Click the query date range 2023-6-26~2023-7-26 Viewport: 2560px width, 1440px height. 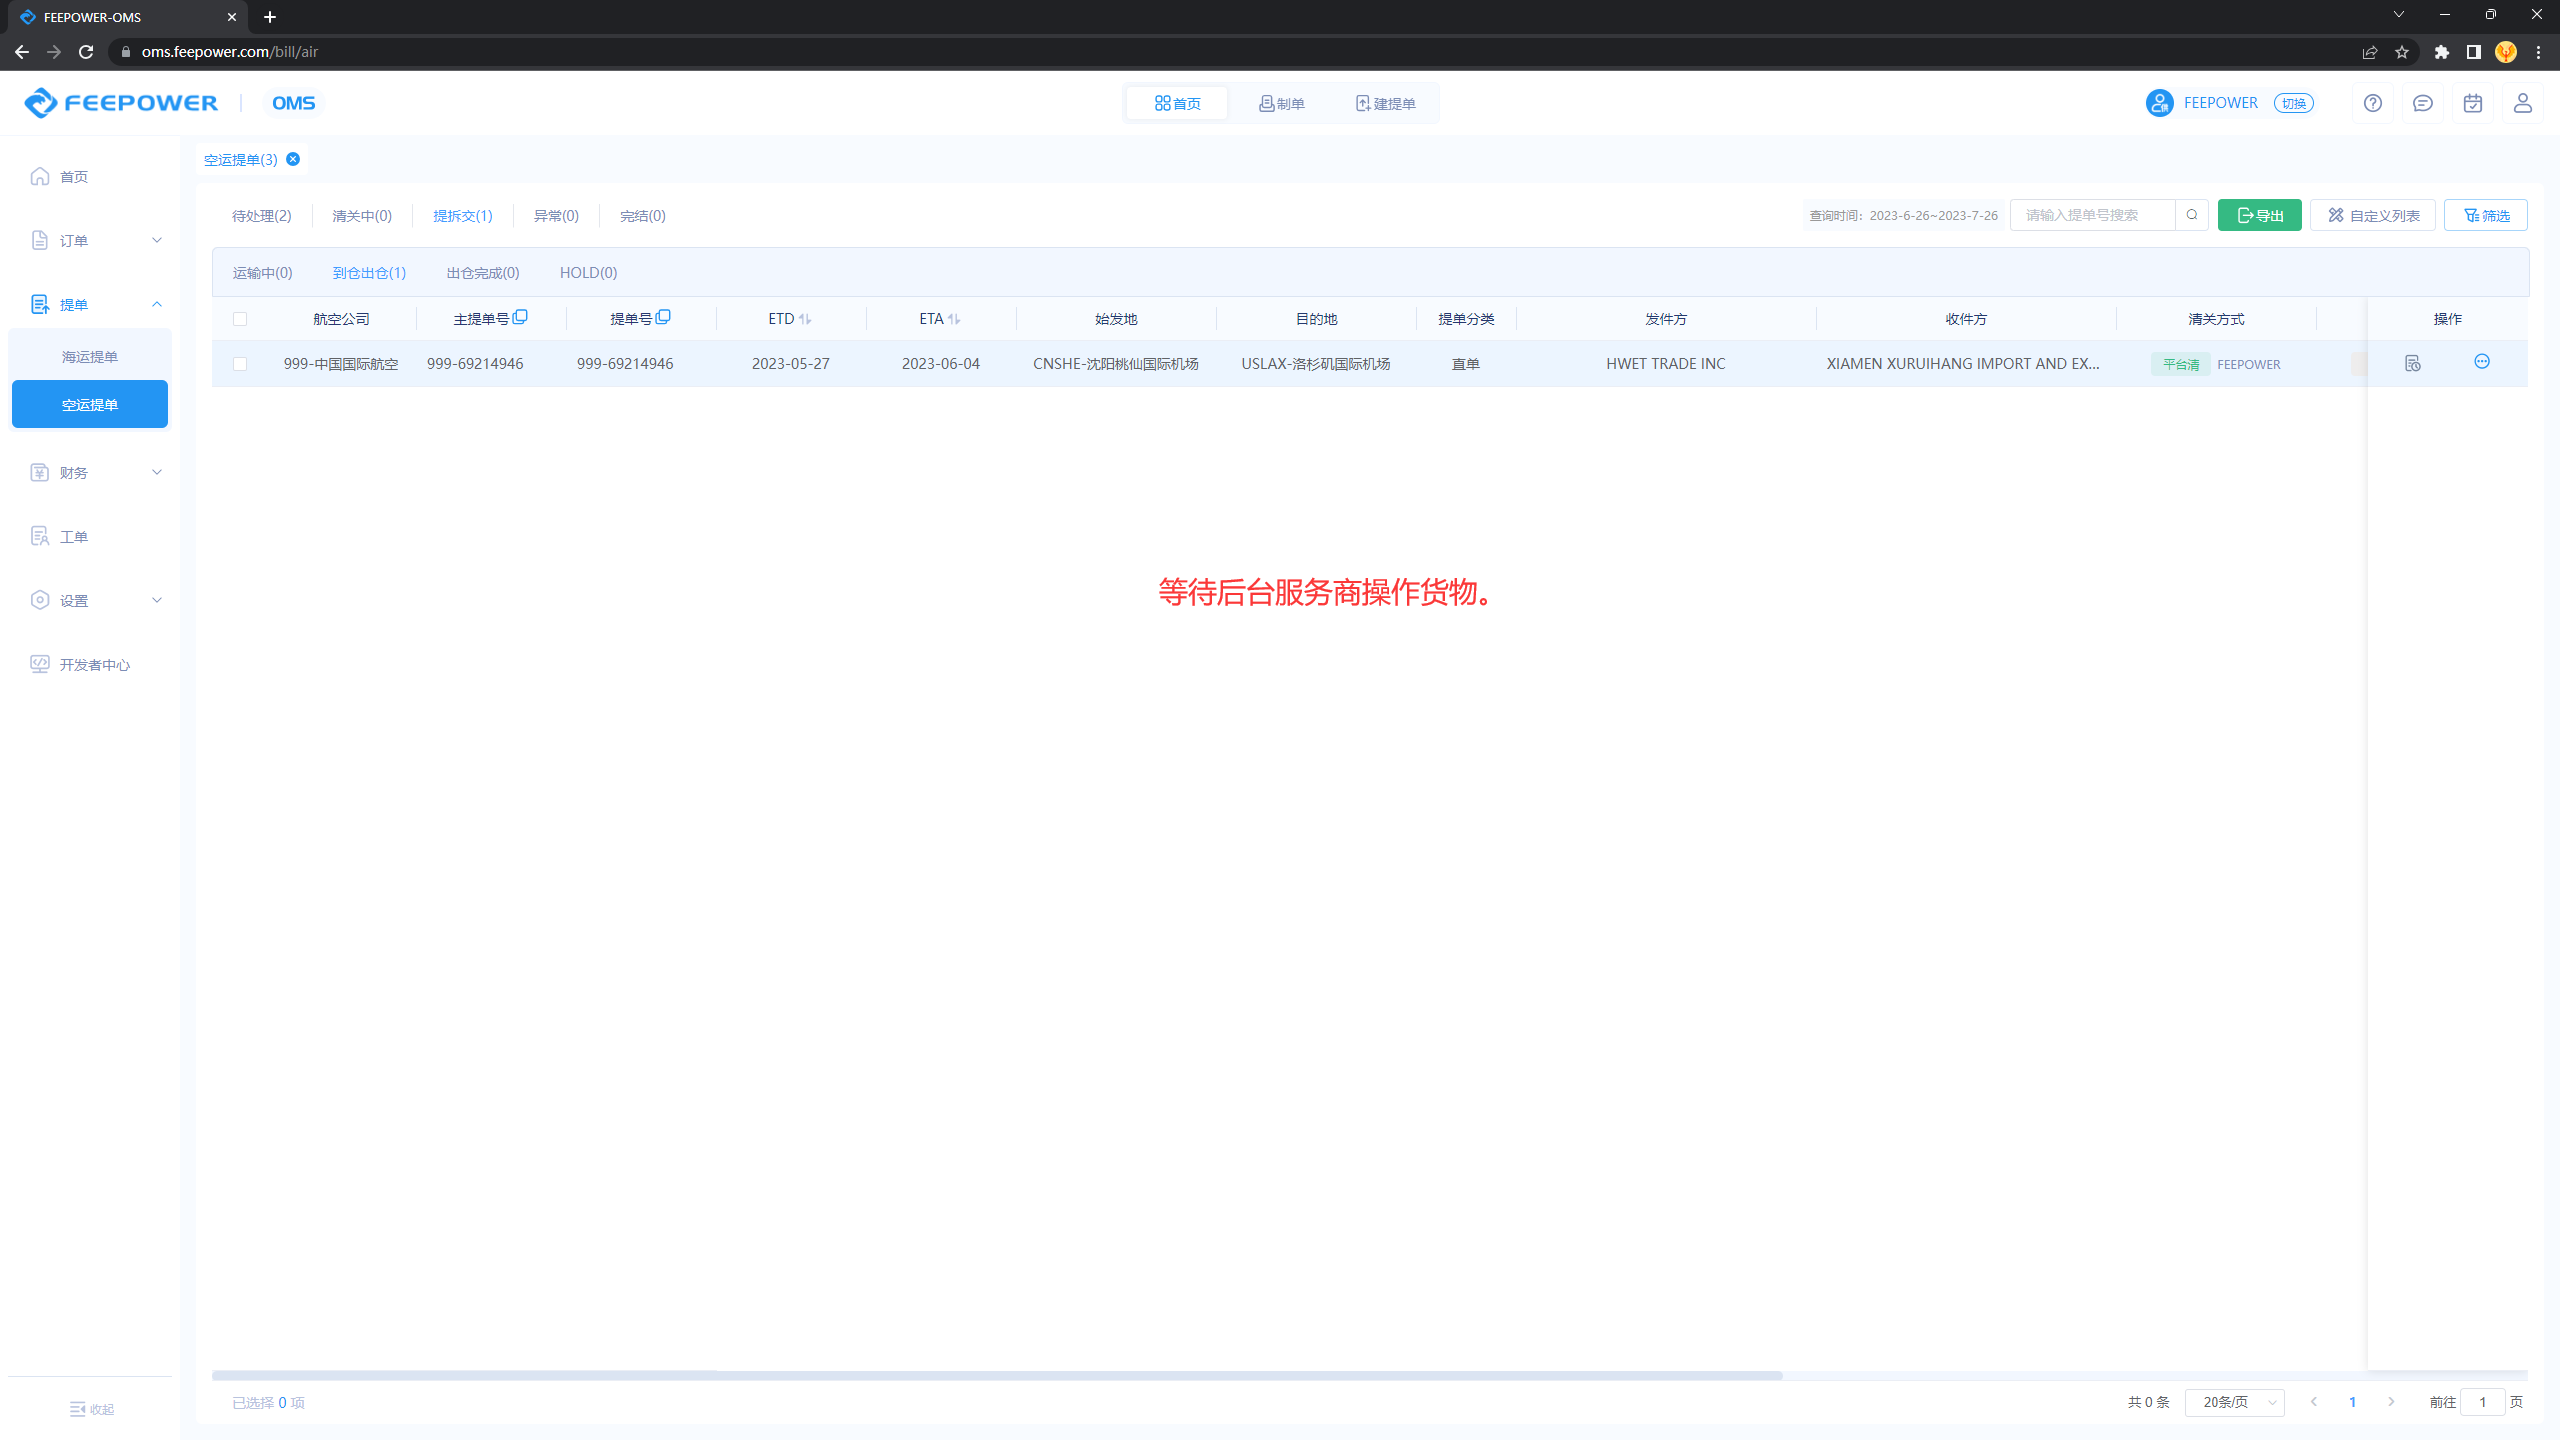(x=1933, y=215)
